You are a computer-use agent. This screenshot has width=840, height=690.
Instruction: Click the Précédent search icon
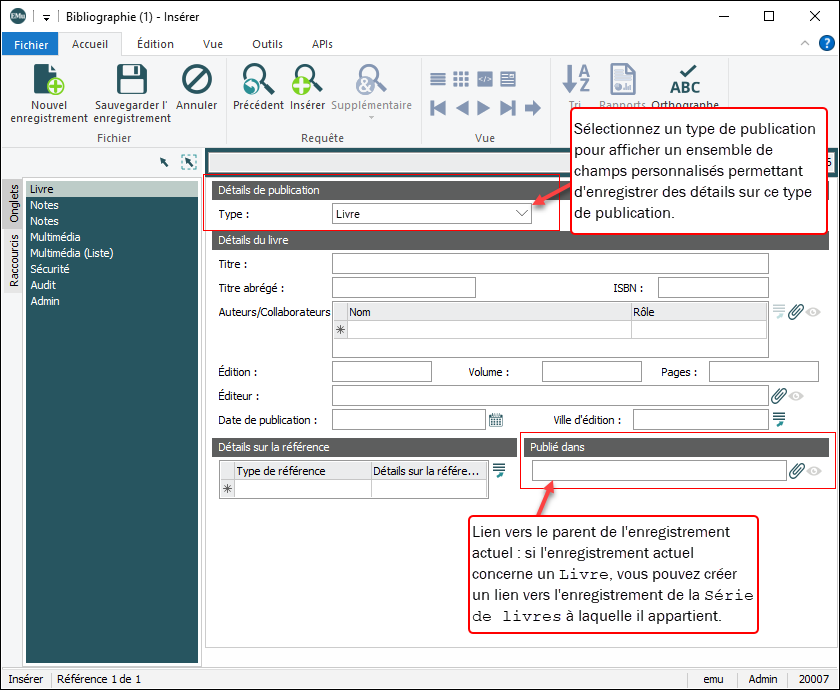point(258,81)
